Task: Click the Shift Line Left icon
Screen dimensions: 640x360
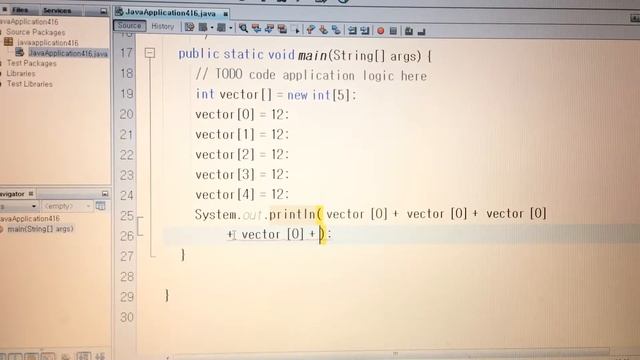Action: 352,30
